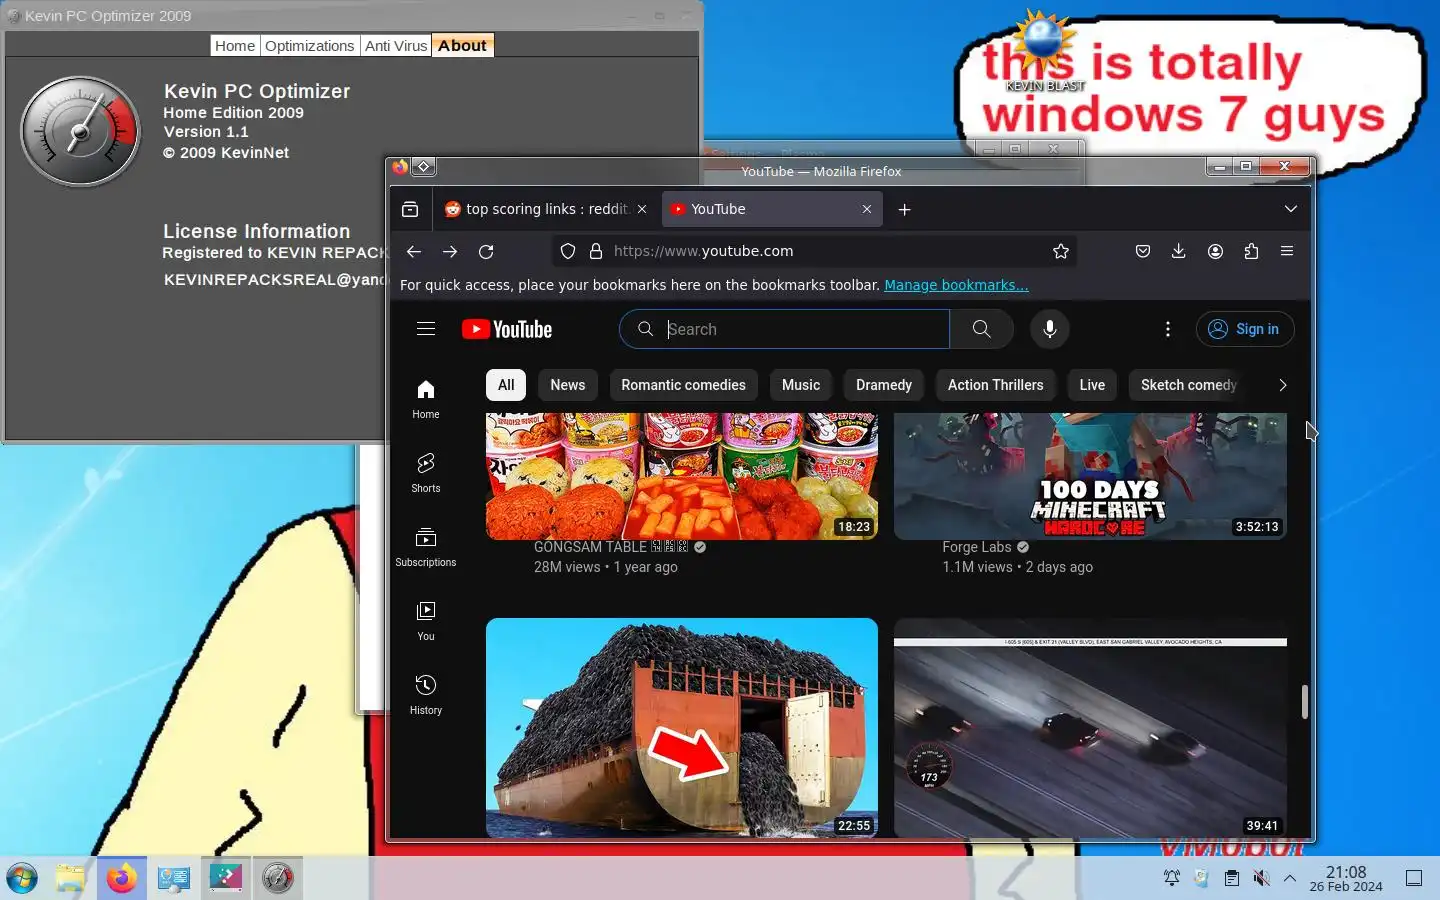Close the YouTube tab
This screenshot has height=900, width=1440.
(867, 209)
